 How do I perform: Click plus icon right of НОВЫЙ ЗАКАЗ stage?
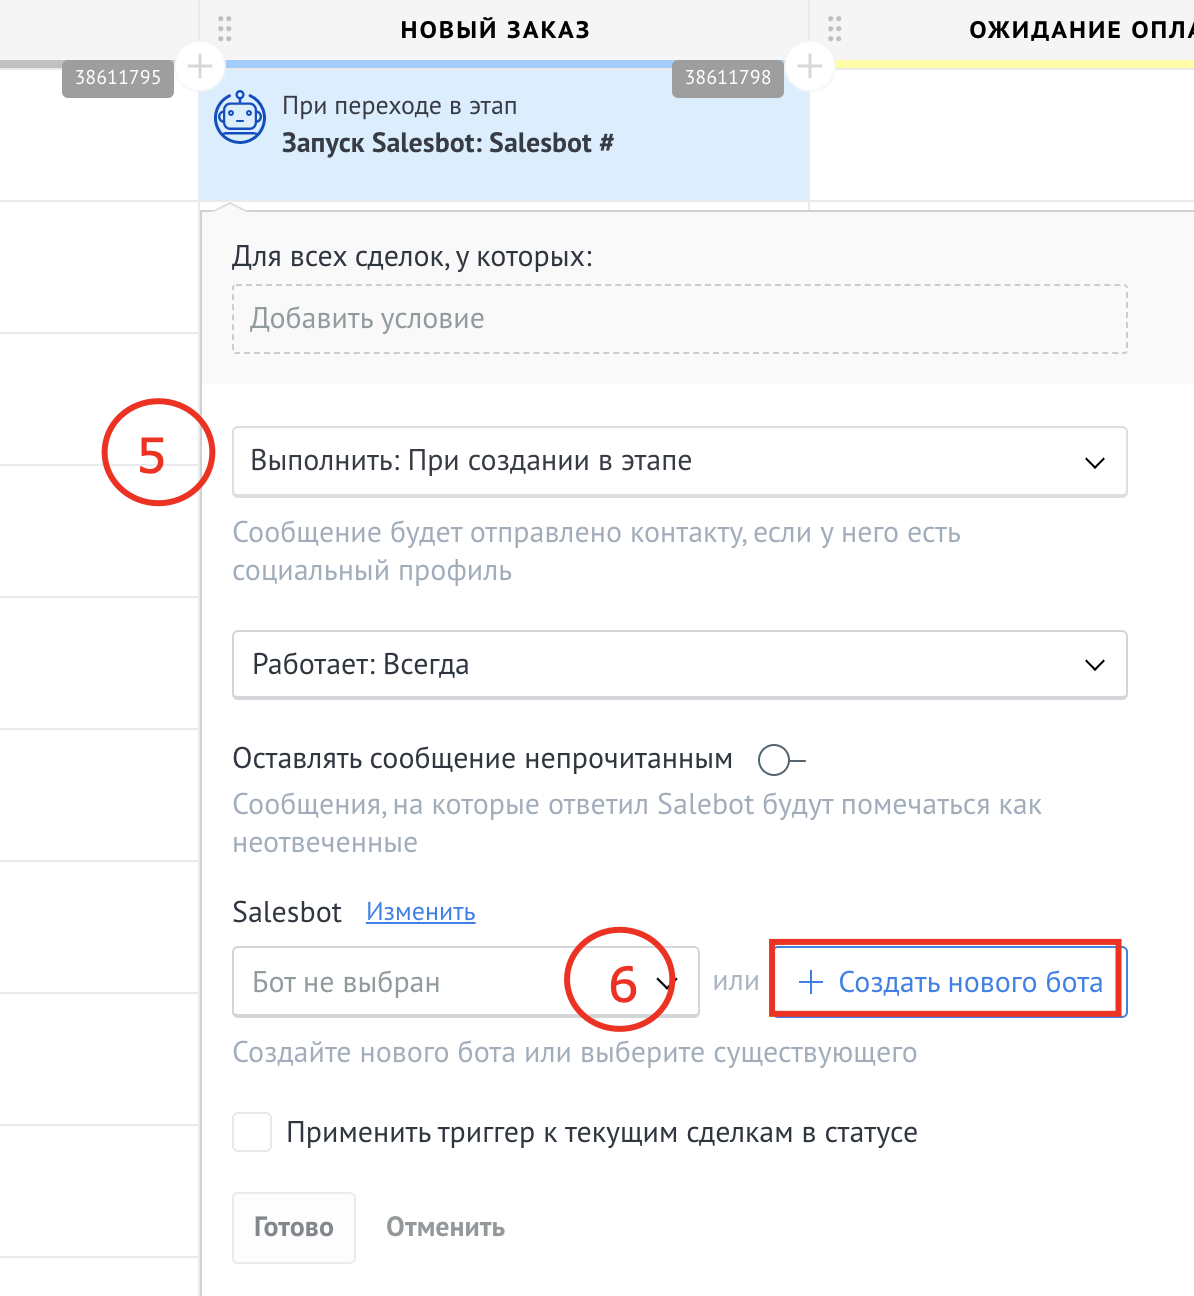(x=810, y=67)
